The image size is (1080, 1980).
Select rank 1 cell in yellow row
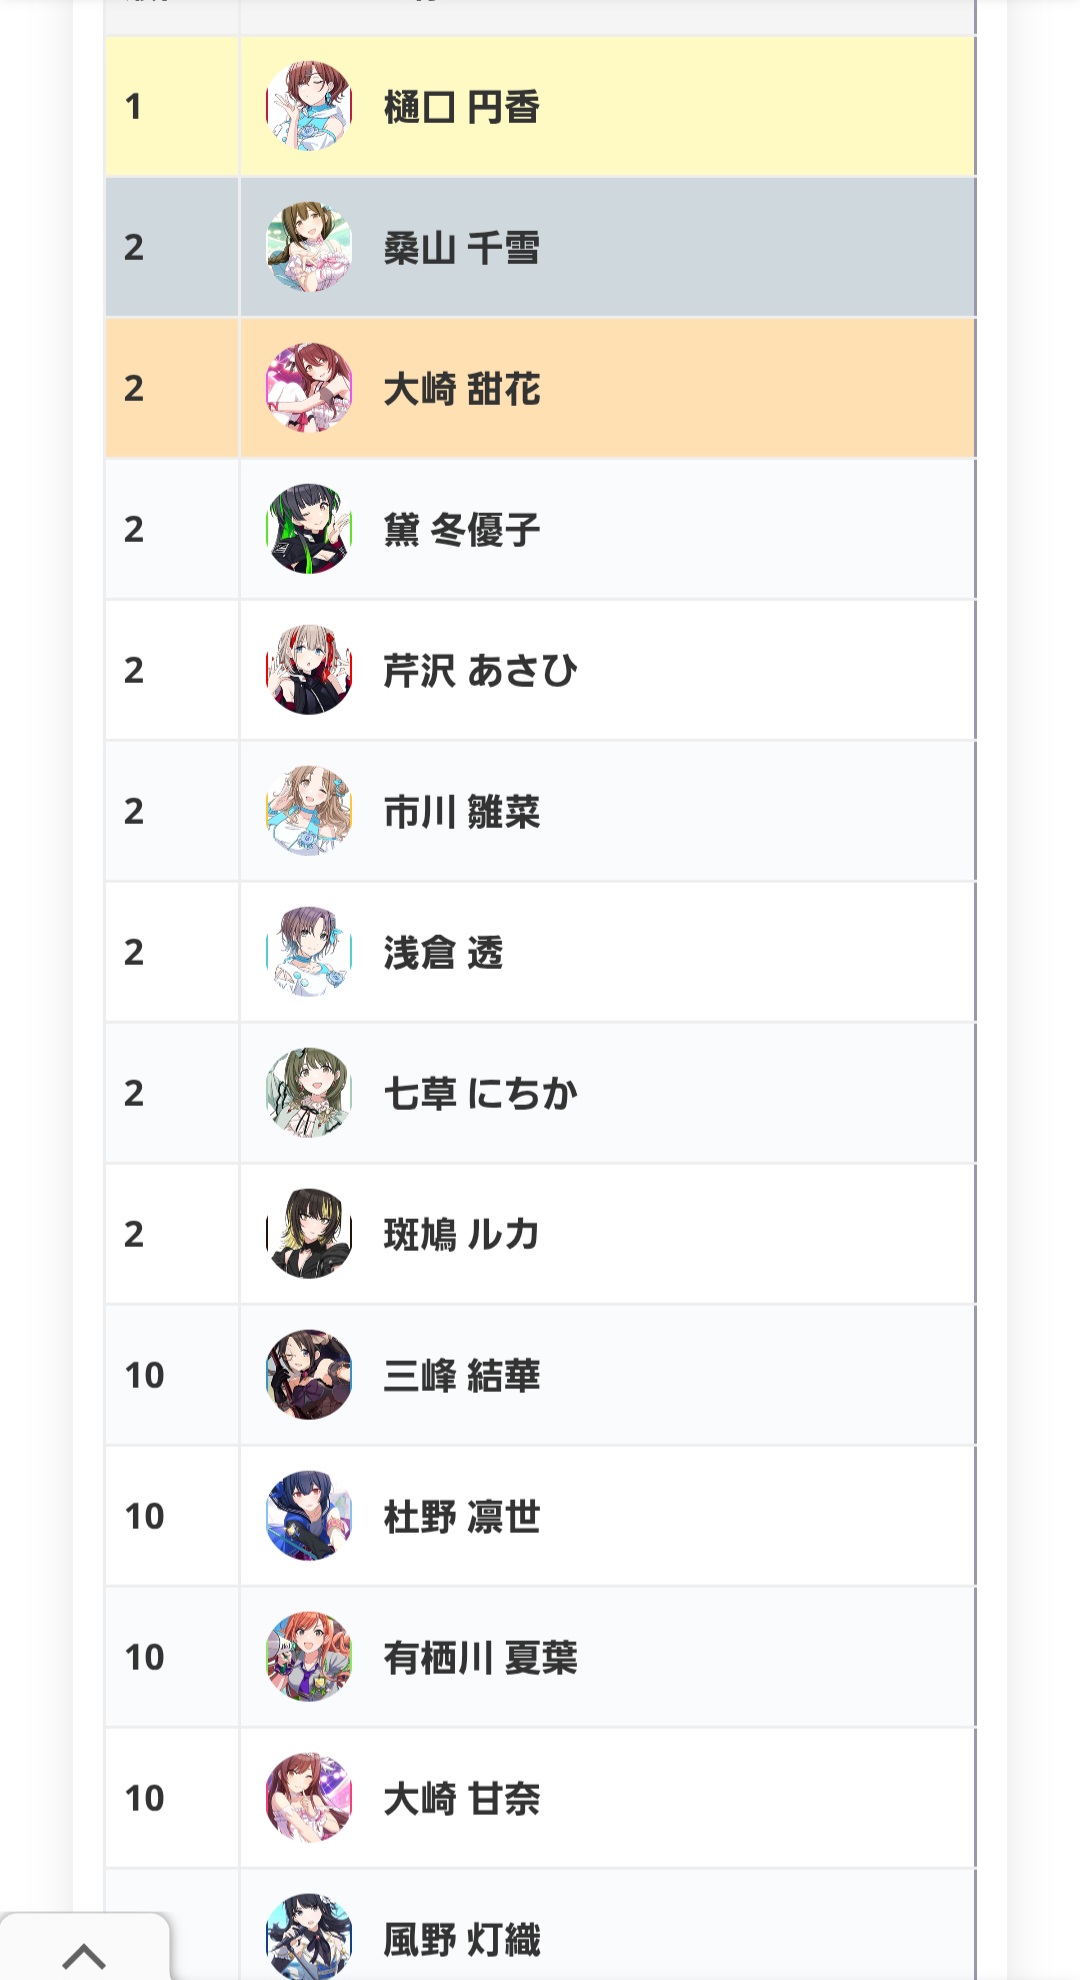click(172, 106)
